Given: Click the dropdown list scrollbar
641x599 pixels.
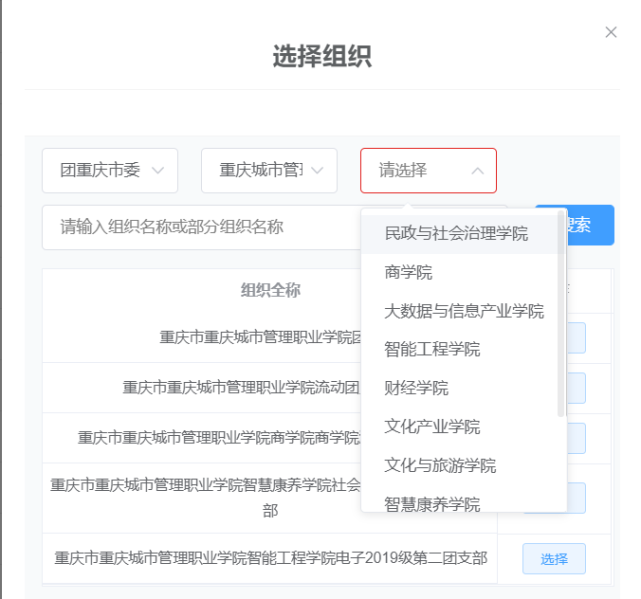Looking at the screenshot, I should tap(561, 314).
